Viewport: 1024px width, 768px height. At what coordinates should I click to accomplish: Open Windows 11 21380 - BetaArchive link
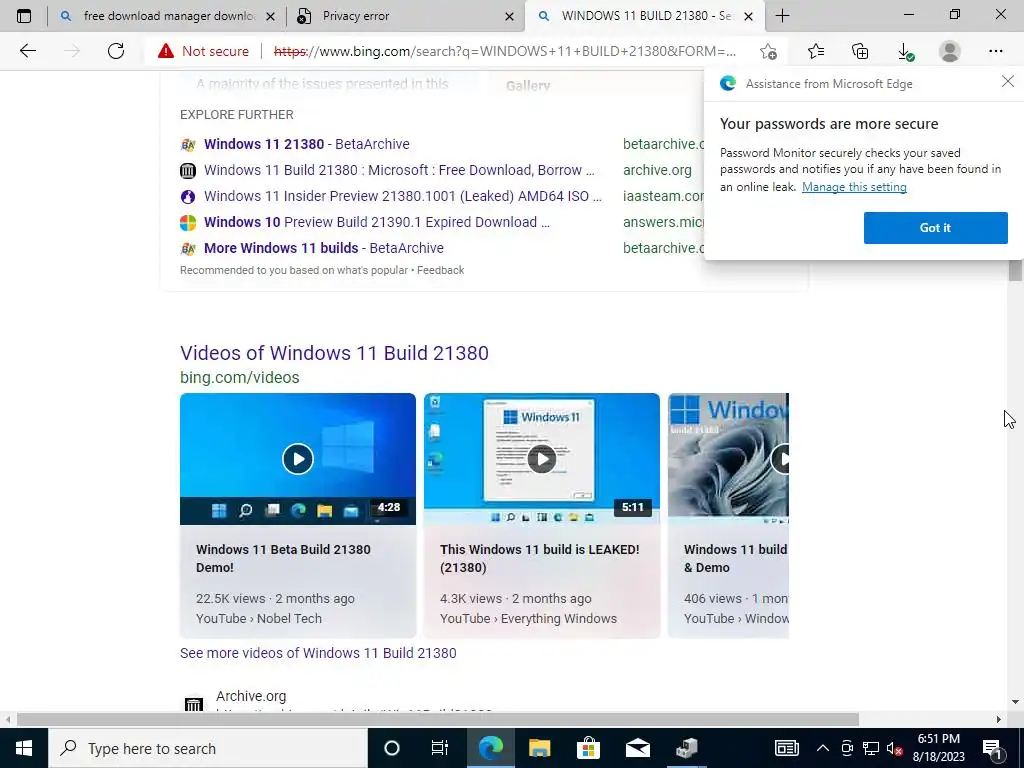tap(307, 144)
